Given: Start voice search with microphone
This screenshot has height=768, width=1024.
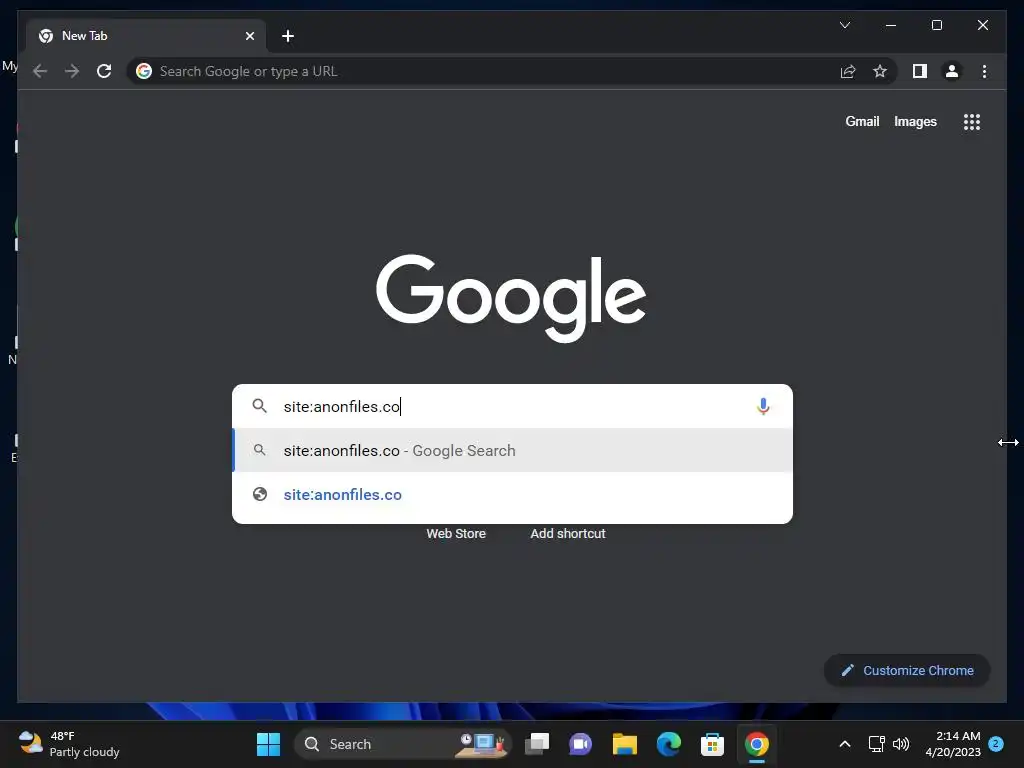Looking at the screenshot, I should 763,406.
